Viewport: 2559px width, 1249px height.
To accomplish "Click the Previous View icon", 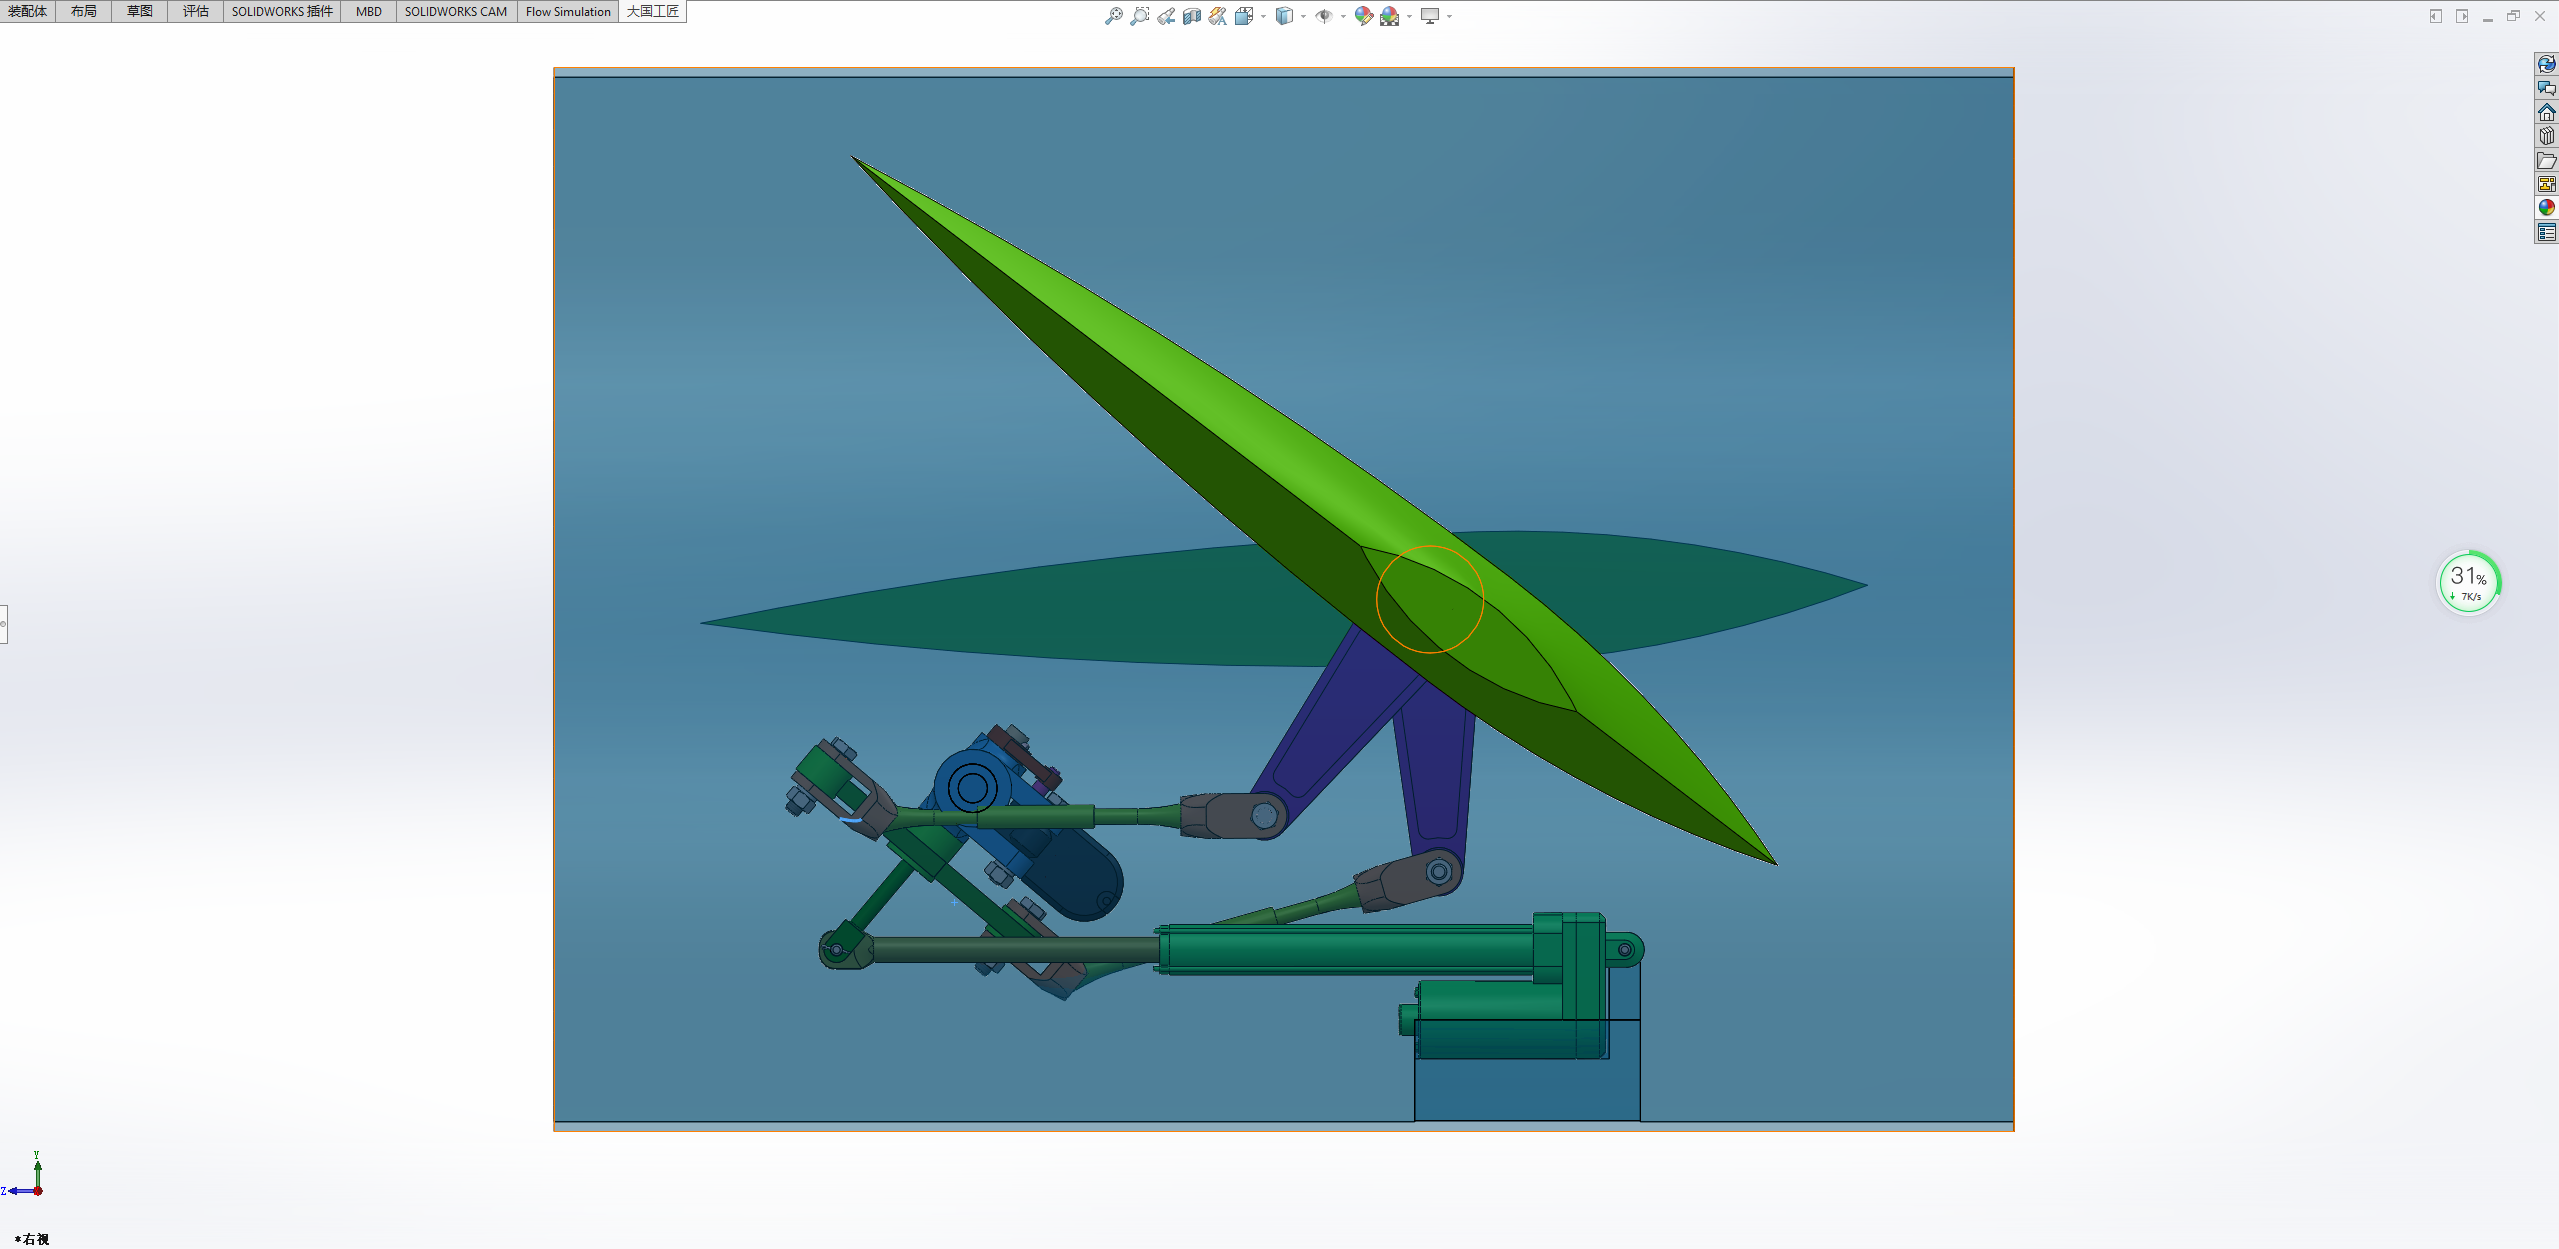I will [1166, 16].
